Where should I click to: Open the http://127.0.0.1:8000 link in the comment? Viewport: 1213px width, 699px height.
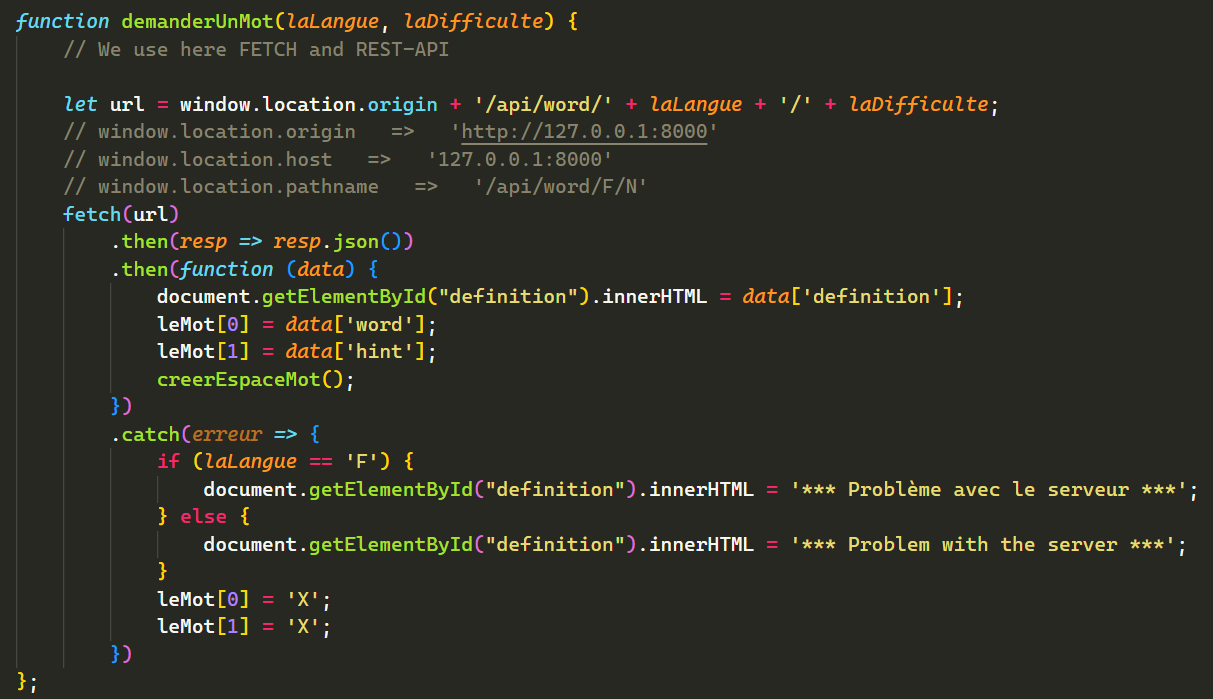(x=584, y=131)
